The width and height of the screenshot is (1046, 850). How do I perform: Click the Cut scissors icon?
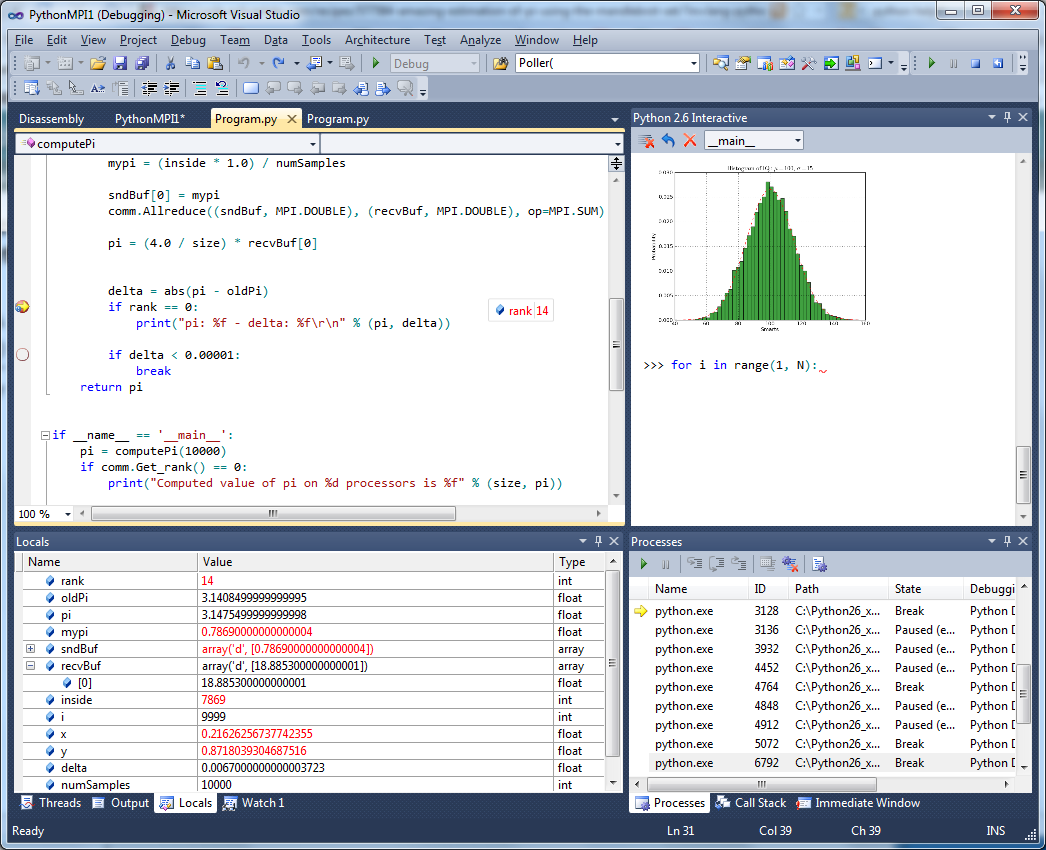(171, 63)
